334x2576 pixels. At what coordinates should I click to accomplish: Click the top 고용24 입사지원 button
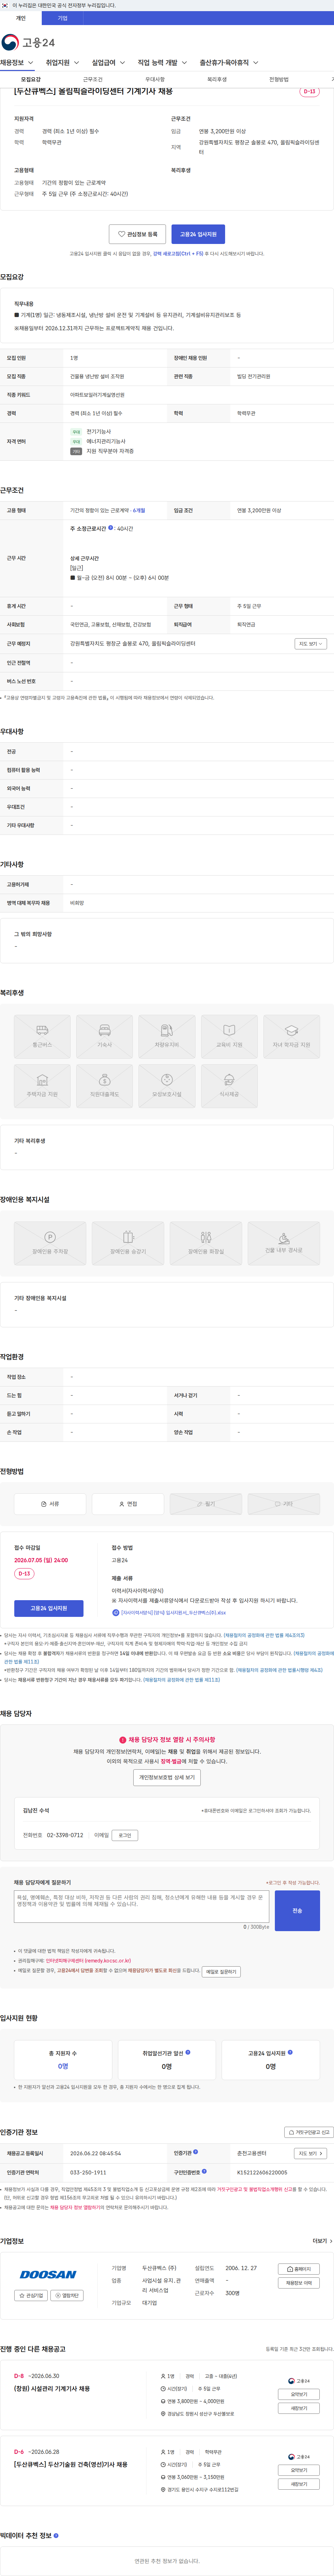tap(198, 234)
